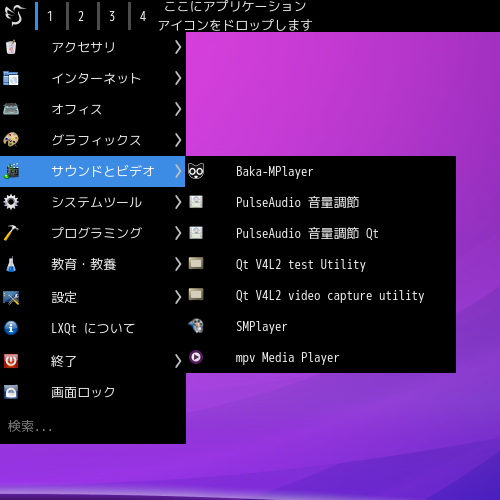This screenshot has height=500, width=500.
Task: Click the quick launch drop area text
Action: pos(235,15)
